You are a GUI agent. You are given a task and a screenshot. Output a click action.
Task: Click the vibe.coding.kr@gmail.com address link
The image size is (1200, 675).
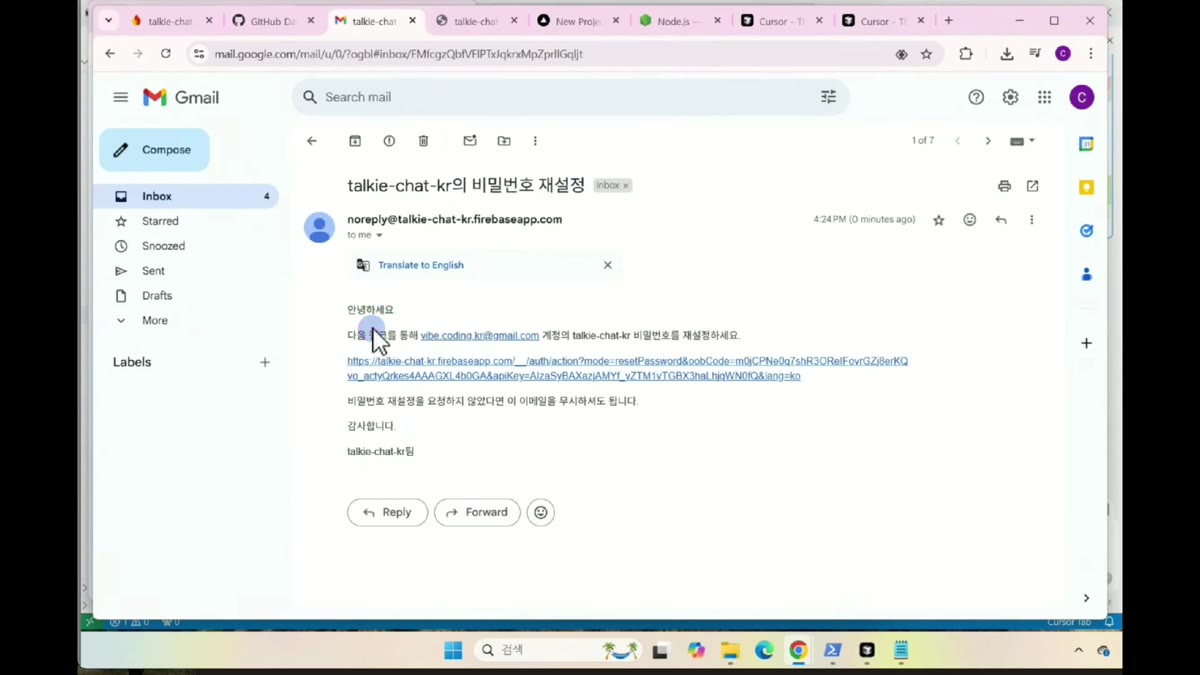coord(480,335)
